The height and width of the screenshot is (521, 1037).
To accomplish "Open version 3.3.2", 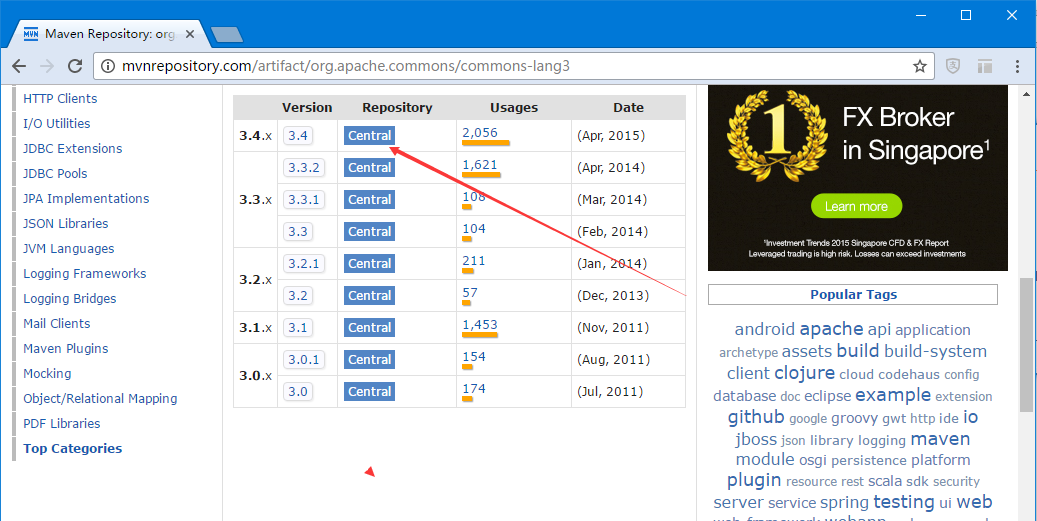I will (304, 167).
